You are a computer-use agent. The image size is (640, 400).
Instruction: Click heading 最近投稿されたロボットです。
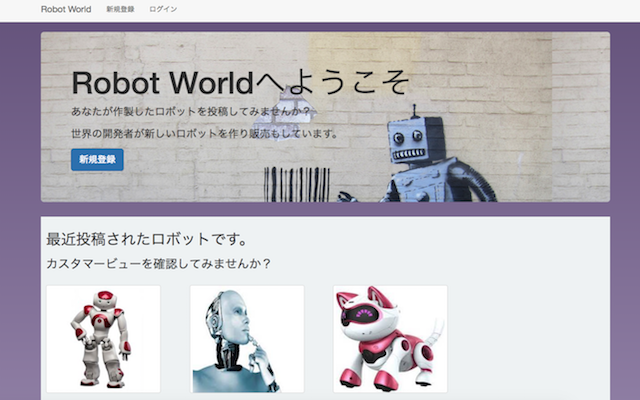point(147,239)
